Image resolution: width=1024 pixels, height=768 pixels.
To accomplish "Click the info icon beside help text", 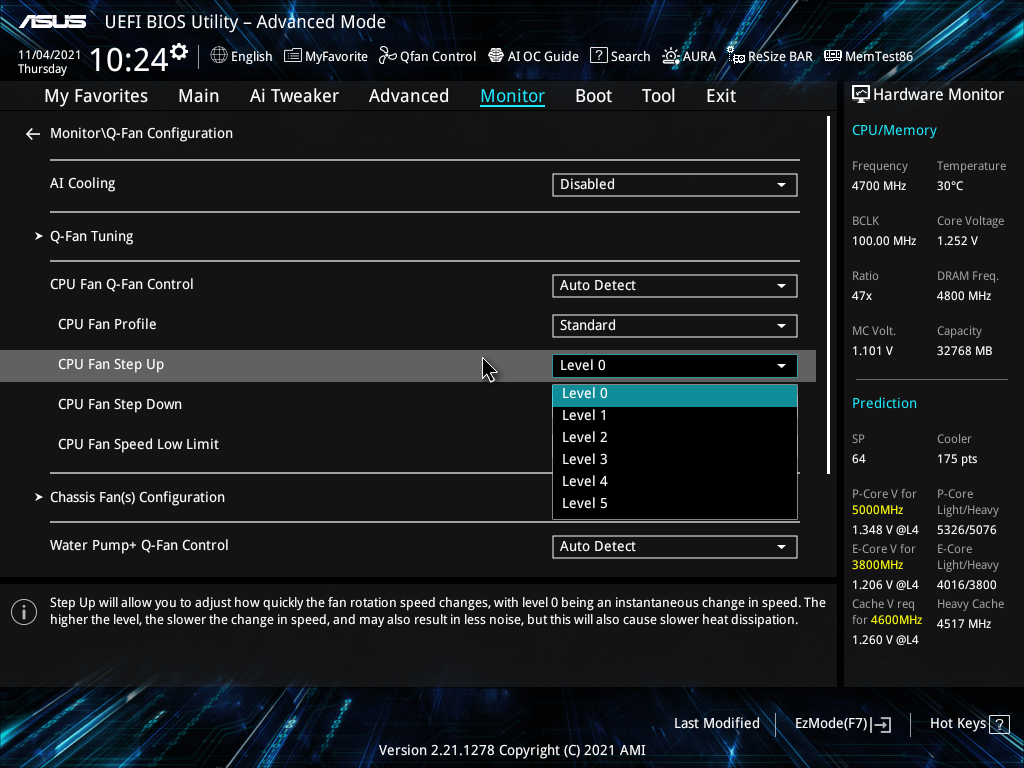I will point(24,612).
